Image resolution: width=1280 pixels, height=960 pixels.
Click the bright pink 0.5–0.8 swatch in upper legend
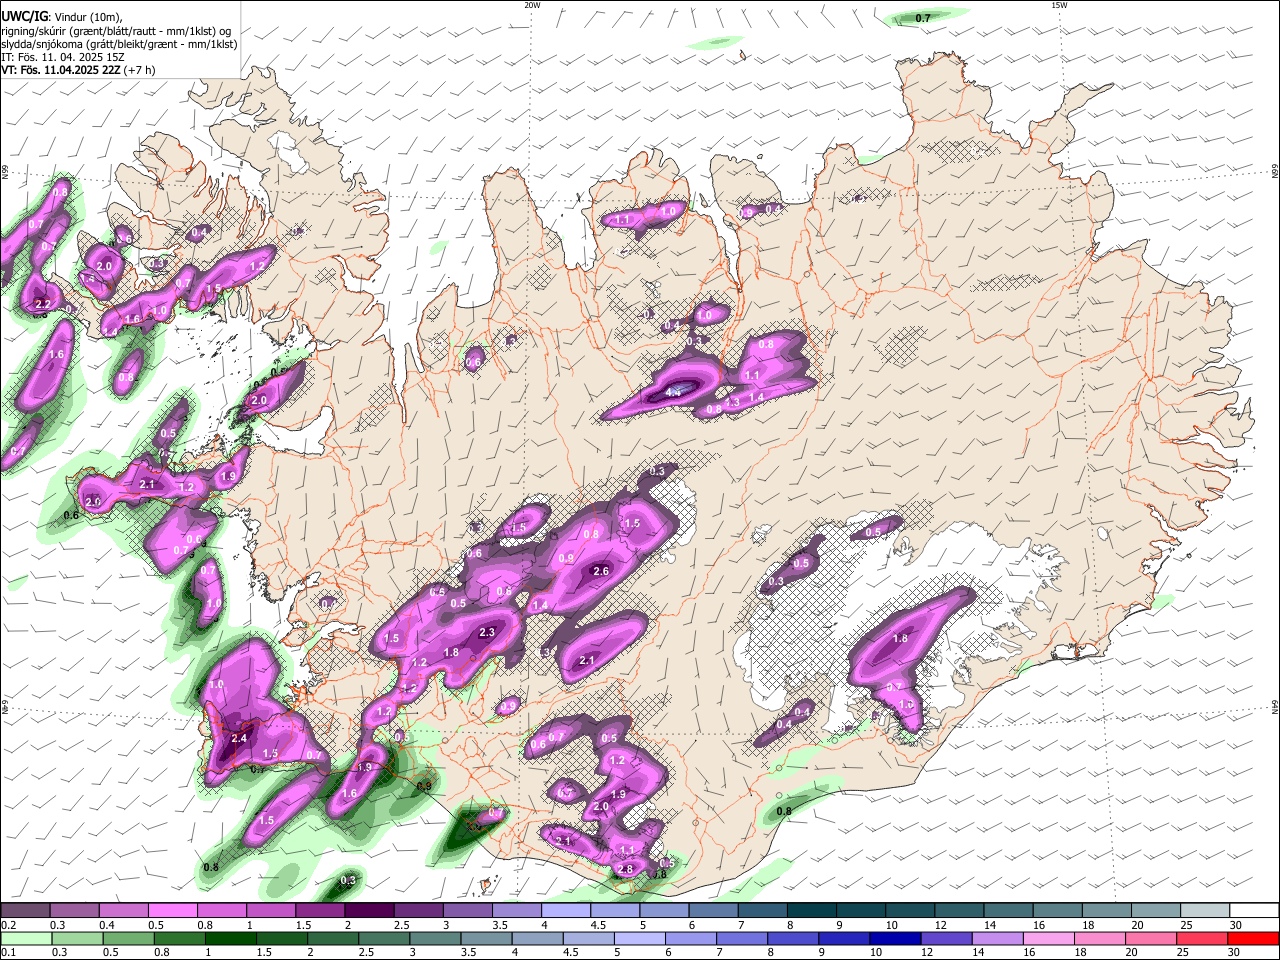pos(172,911)
